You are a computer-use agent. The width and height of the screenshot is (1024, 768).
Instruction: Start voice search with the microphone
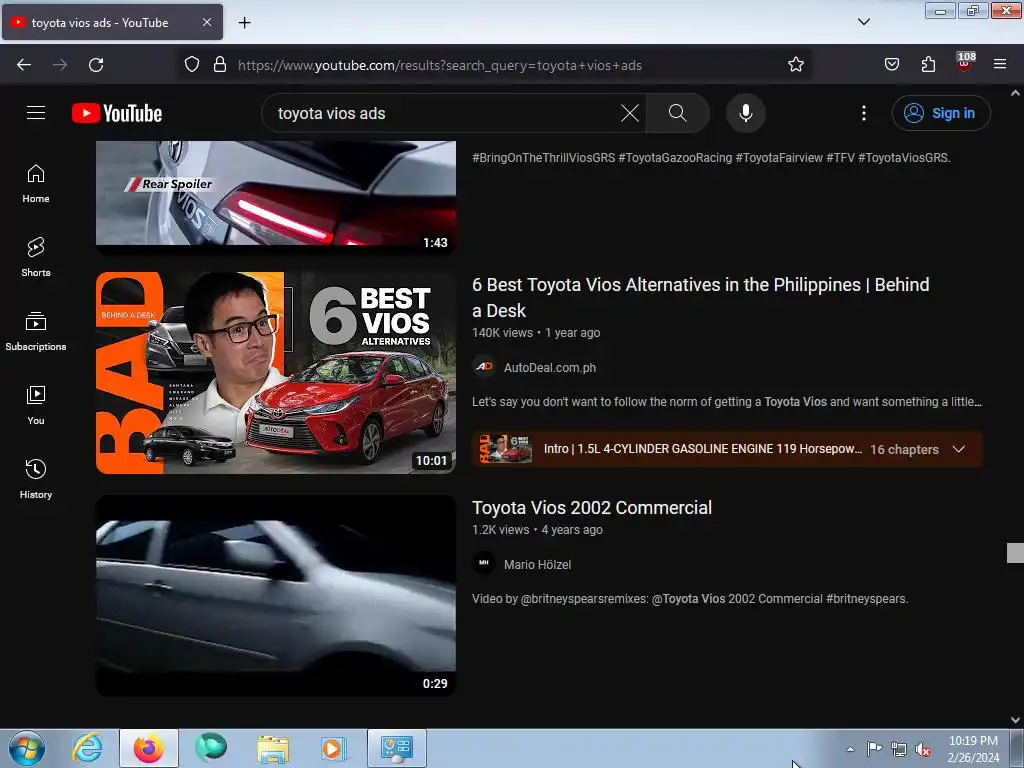(x=745, y=113)
